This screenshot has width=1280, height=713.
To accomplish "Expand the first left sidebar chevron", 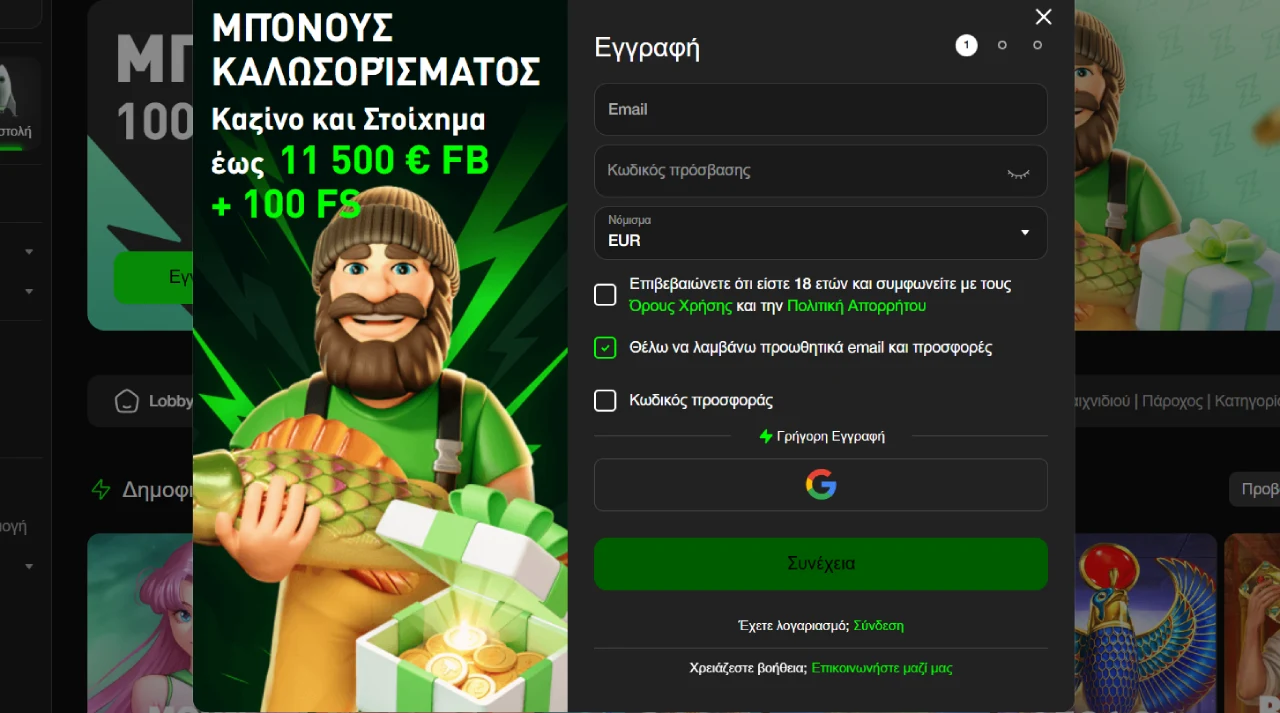I will click(x=29, y=251).
